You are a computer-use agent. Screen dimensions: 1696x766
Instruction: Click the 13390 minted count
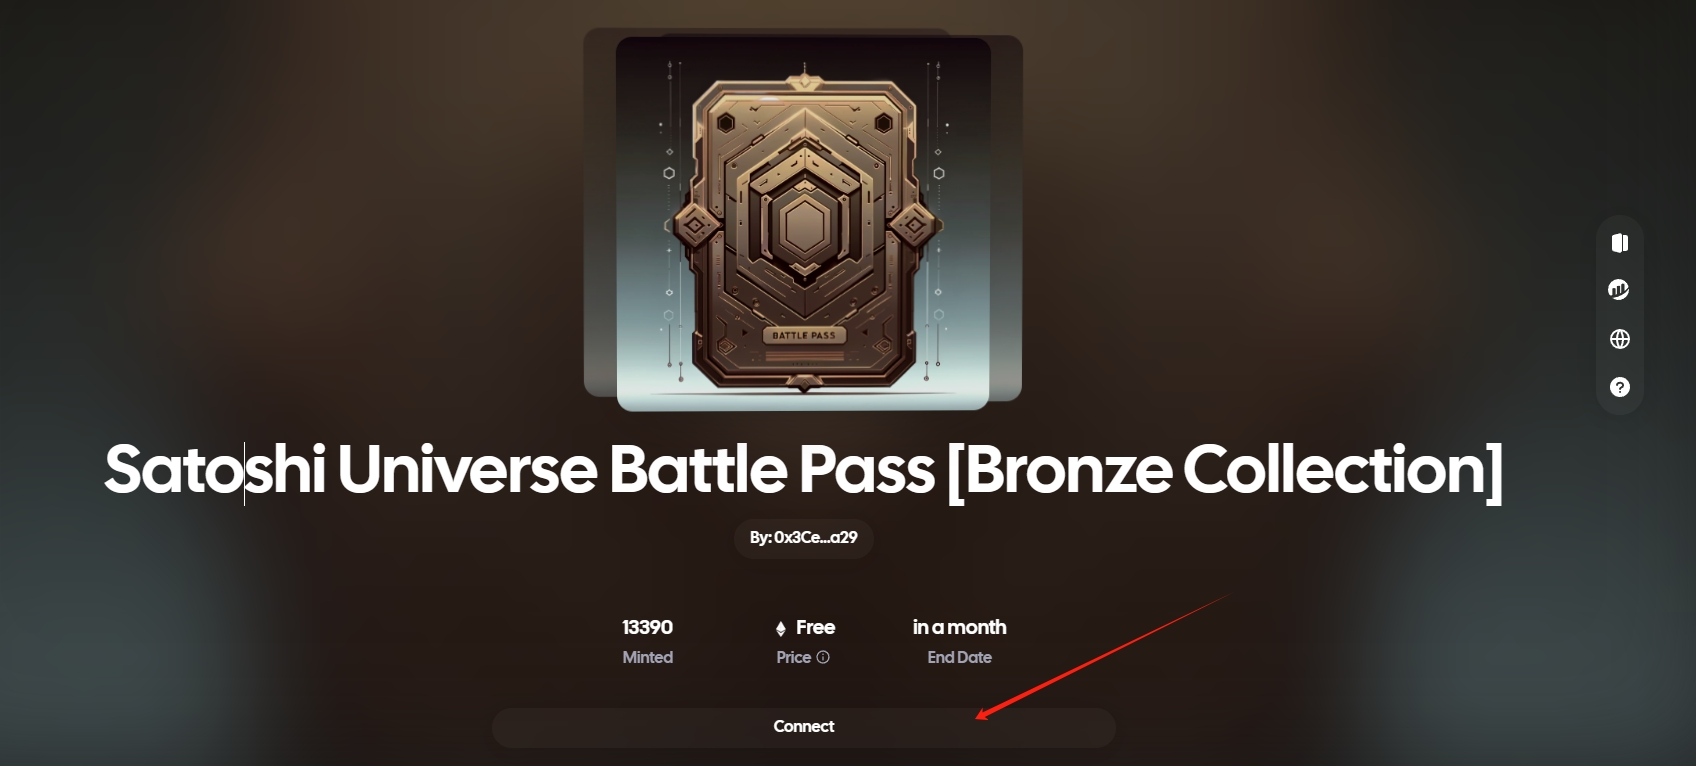pos(648,627)
